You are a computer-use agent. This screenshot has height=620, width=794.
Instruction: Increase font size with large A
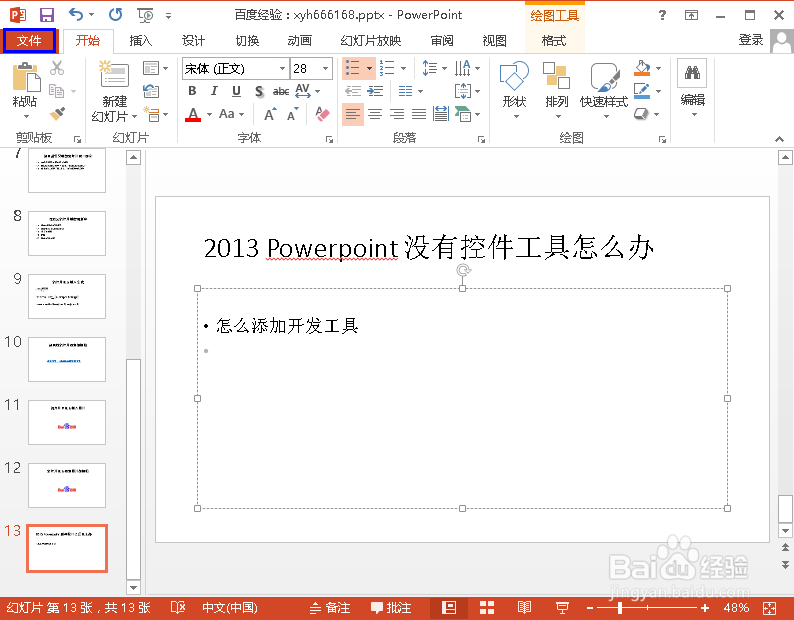pos(270,114)
